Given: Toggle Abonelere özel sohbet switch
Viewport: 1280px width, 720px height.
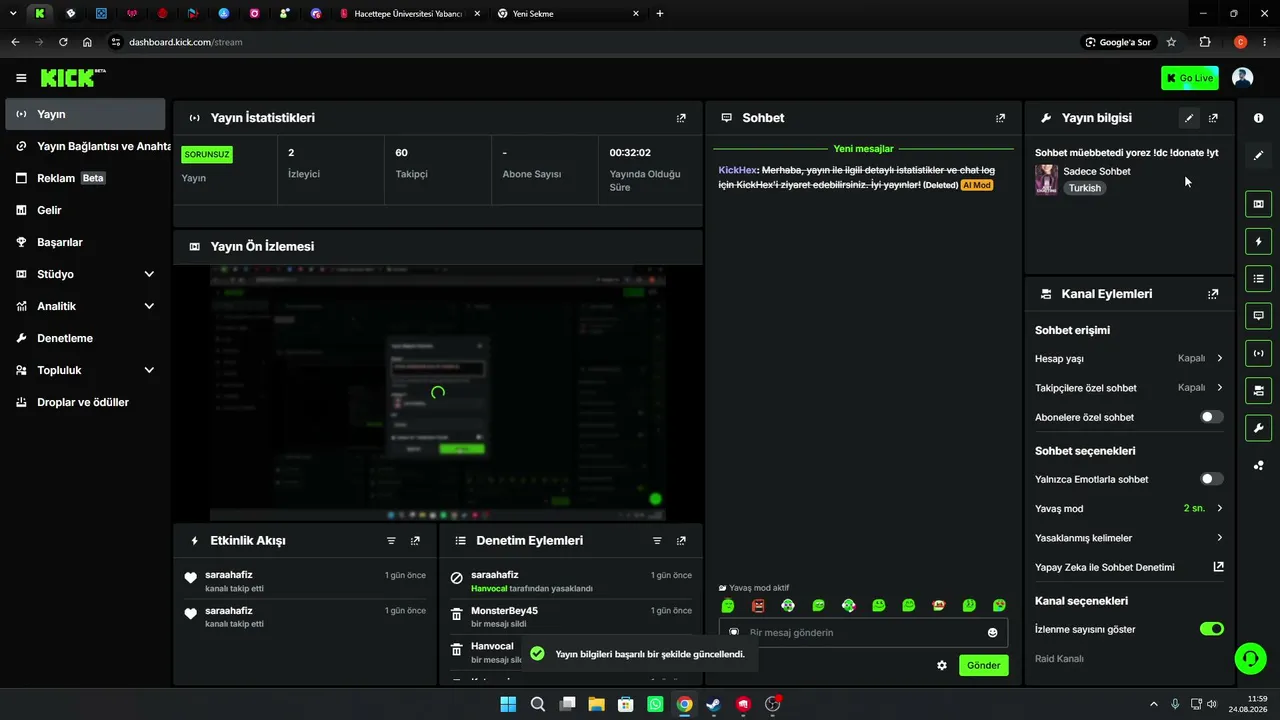Looking at the screenshot, I should [x=1211, y=417].
